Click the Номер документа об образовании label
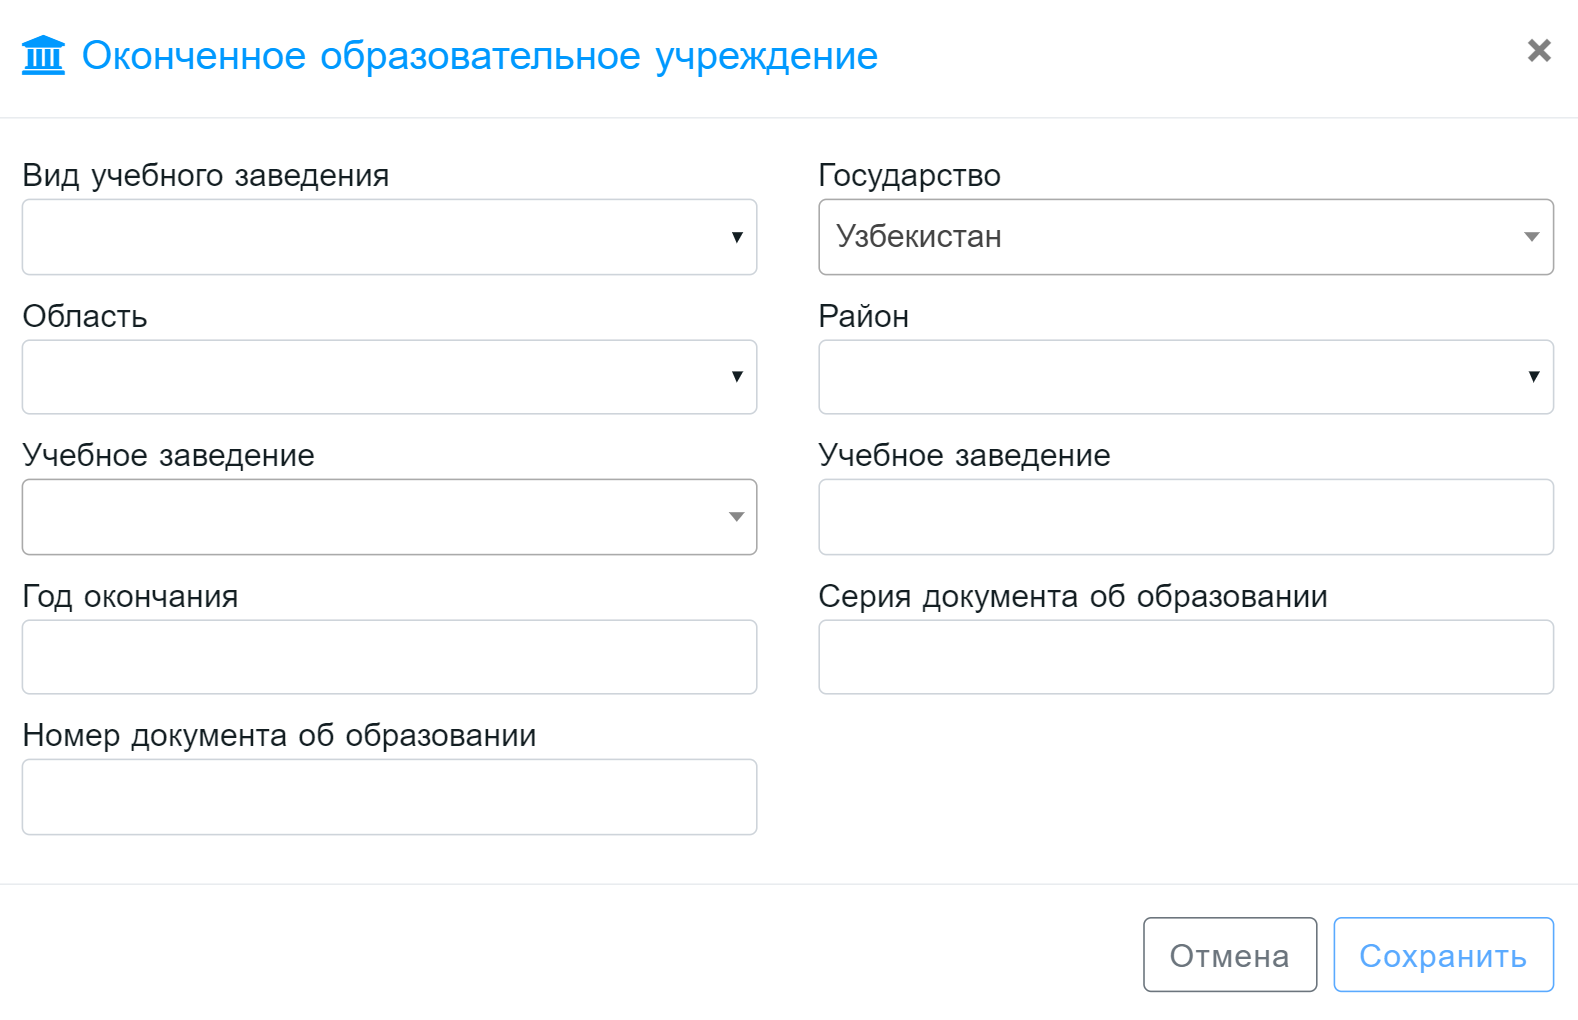This screenshot has width=1578, height=1020. [279, 735]
